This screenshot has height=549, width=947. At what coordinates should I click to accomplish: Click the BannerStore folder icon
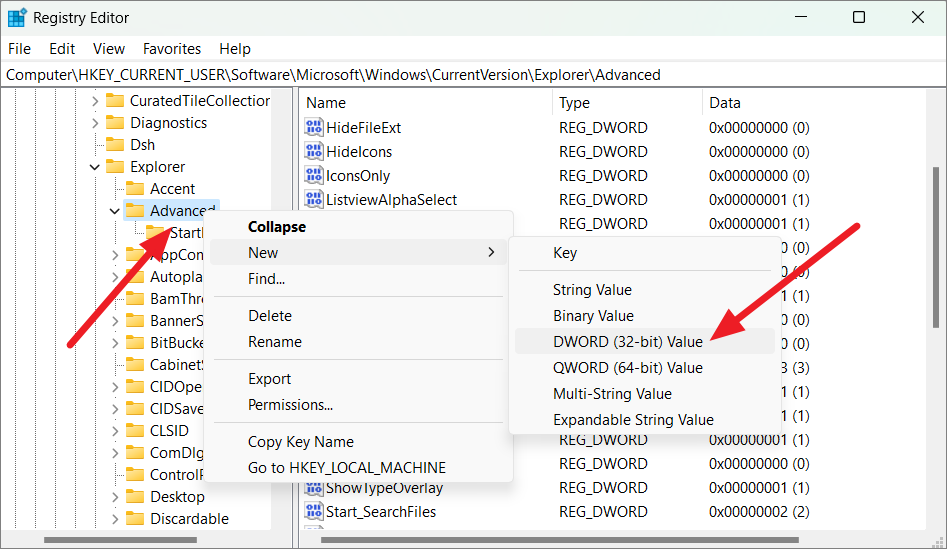(x=135, y=321)
